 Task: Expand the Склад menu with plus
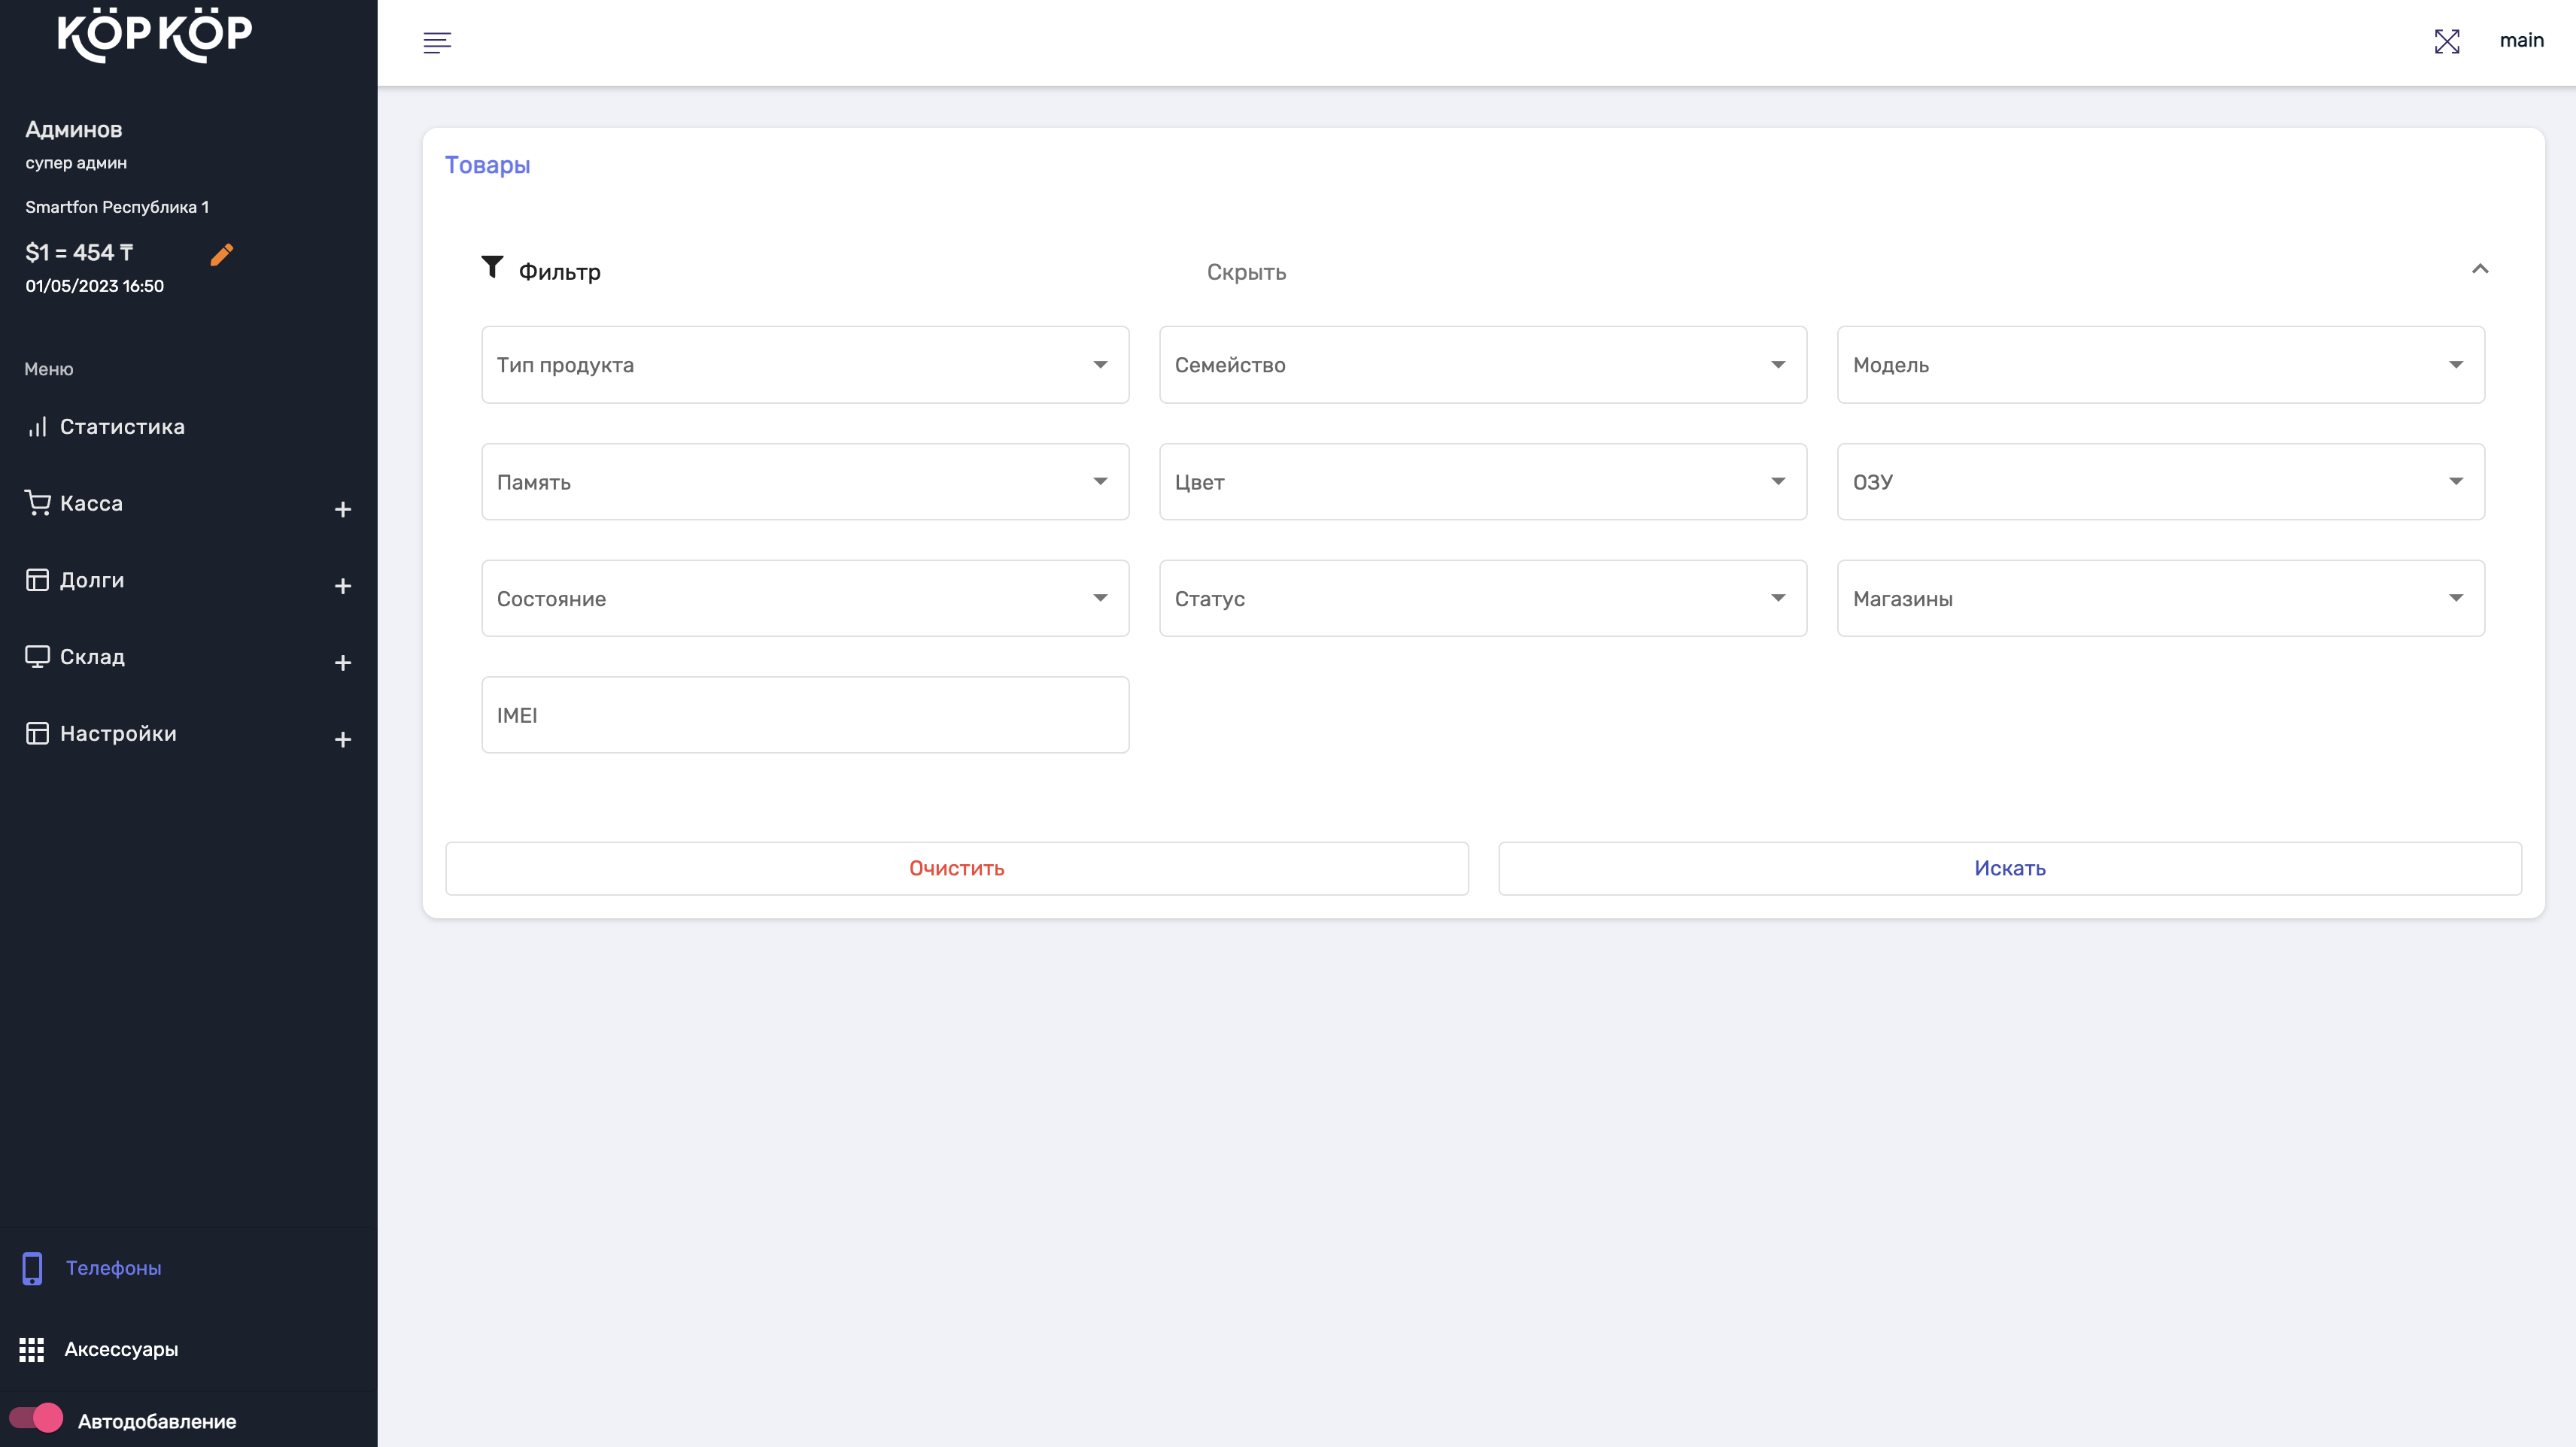pyautogui.click(x=342, y=663)
